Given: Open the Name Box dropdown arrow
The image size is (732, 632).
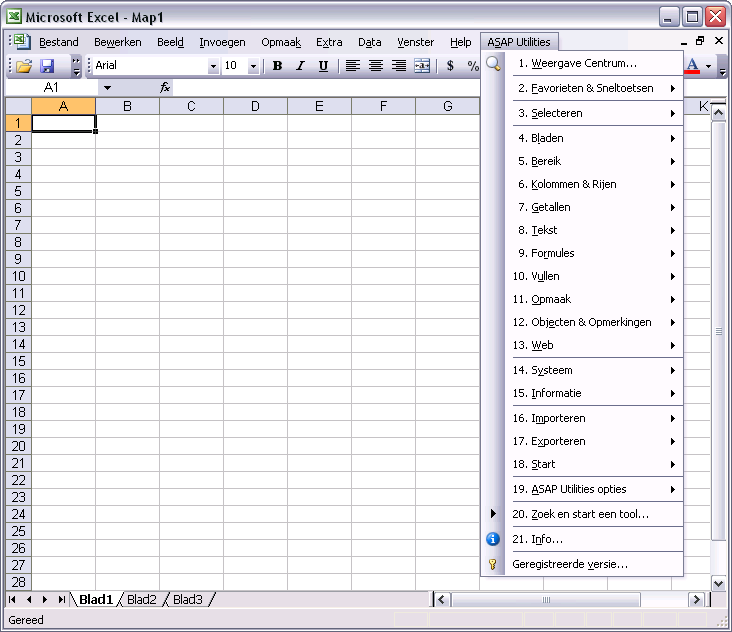Looking at the screenshot, I should tap(107, 87).
